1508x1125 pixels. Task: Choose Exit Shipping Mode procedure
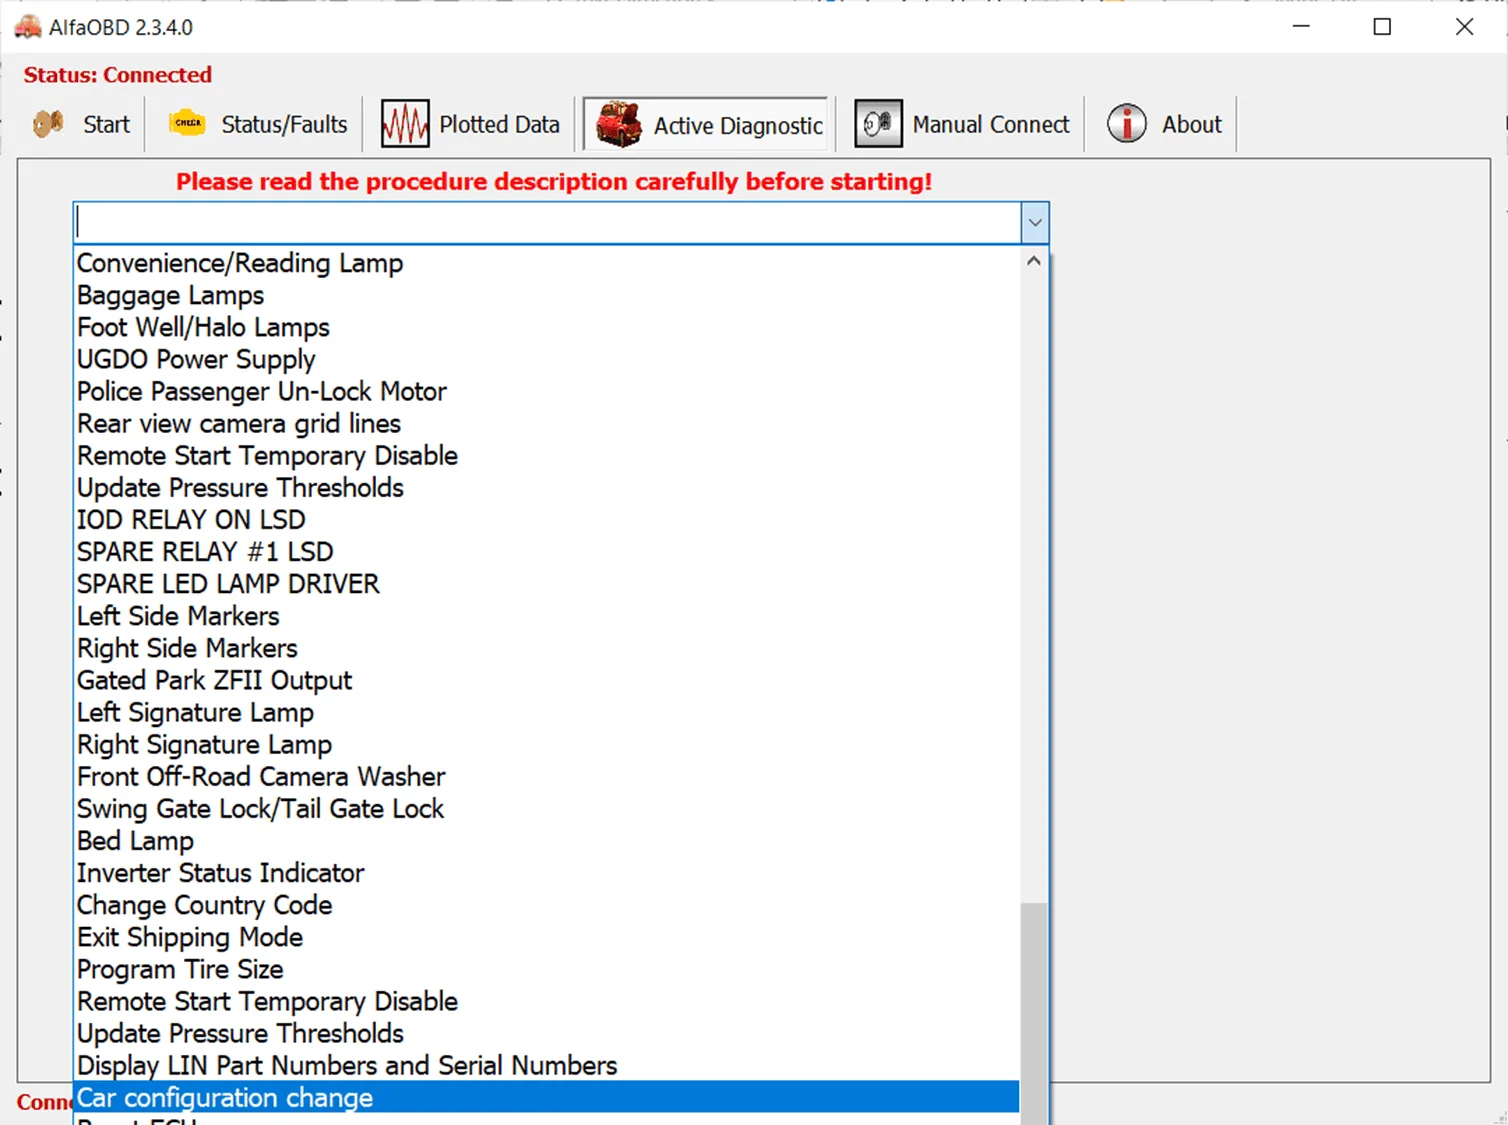[546, 936]
